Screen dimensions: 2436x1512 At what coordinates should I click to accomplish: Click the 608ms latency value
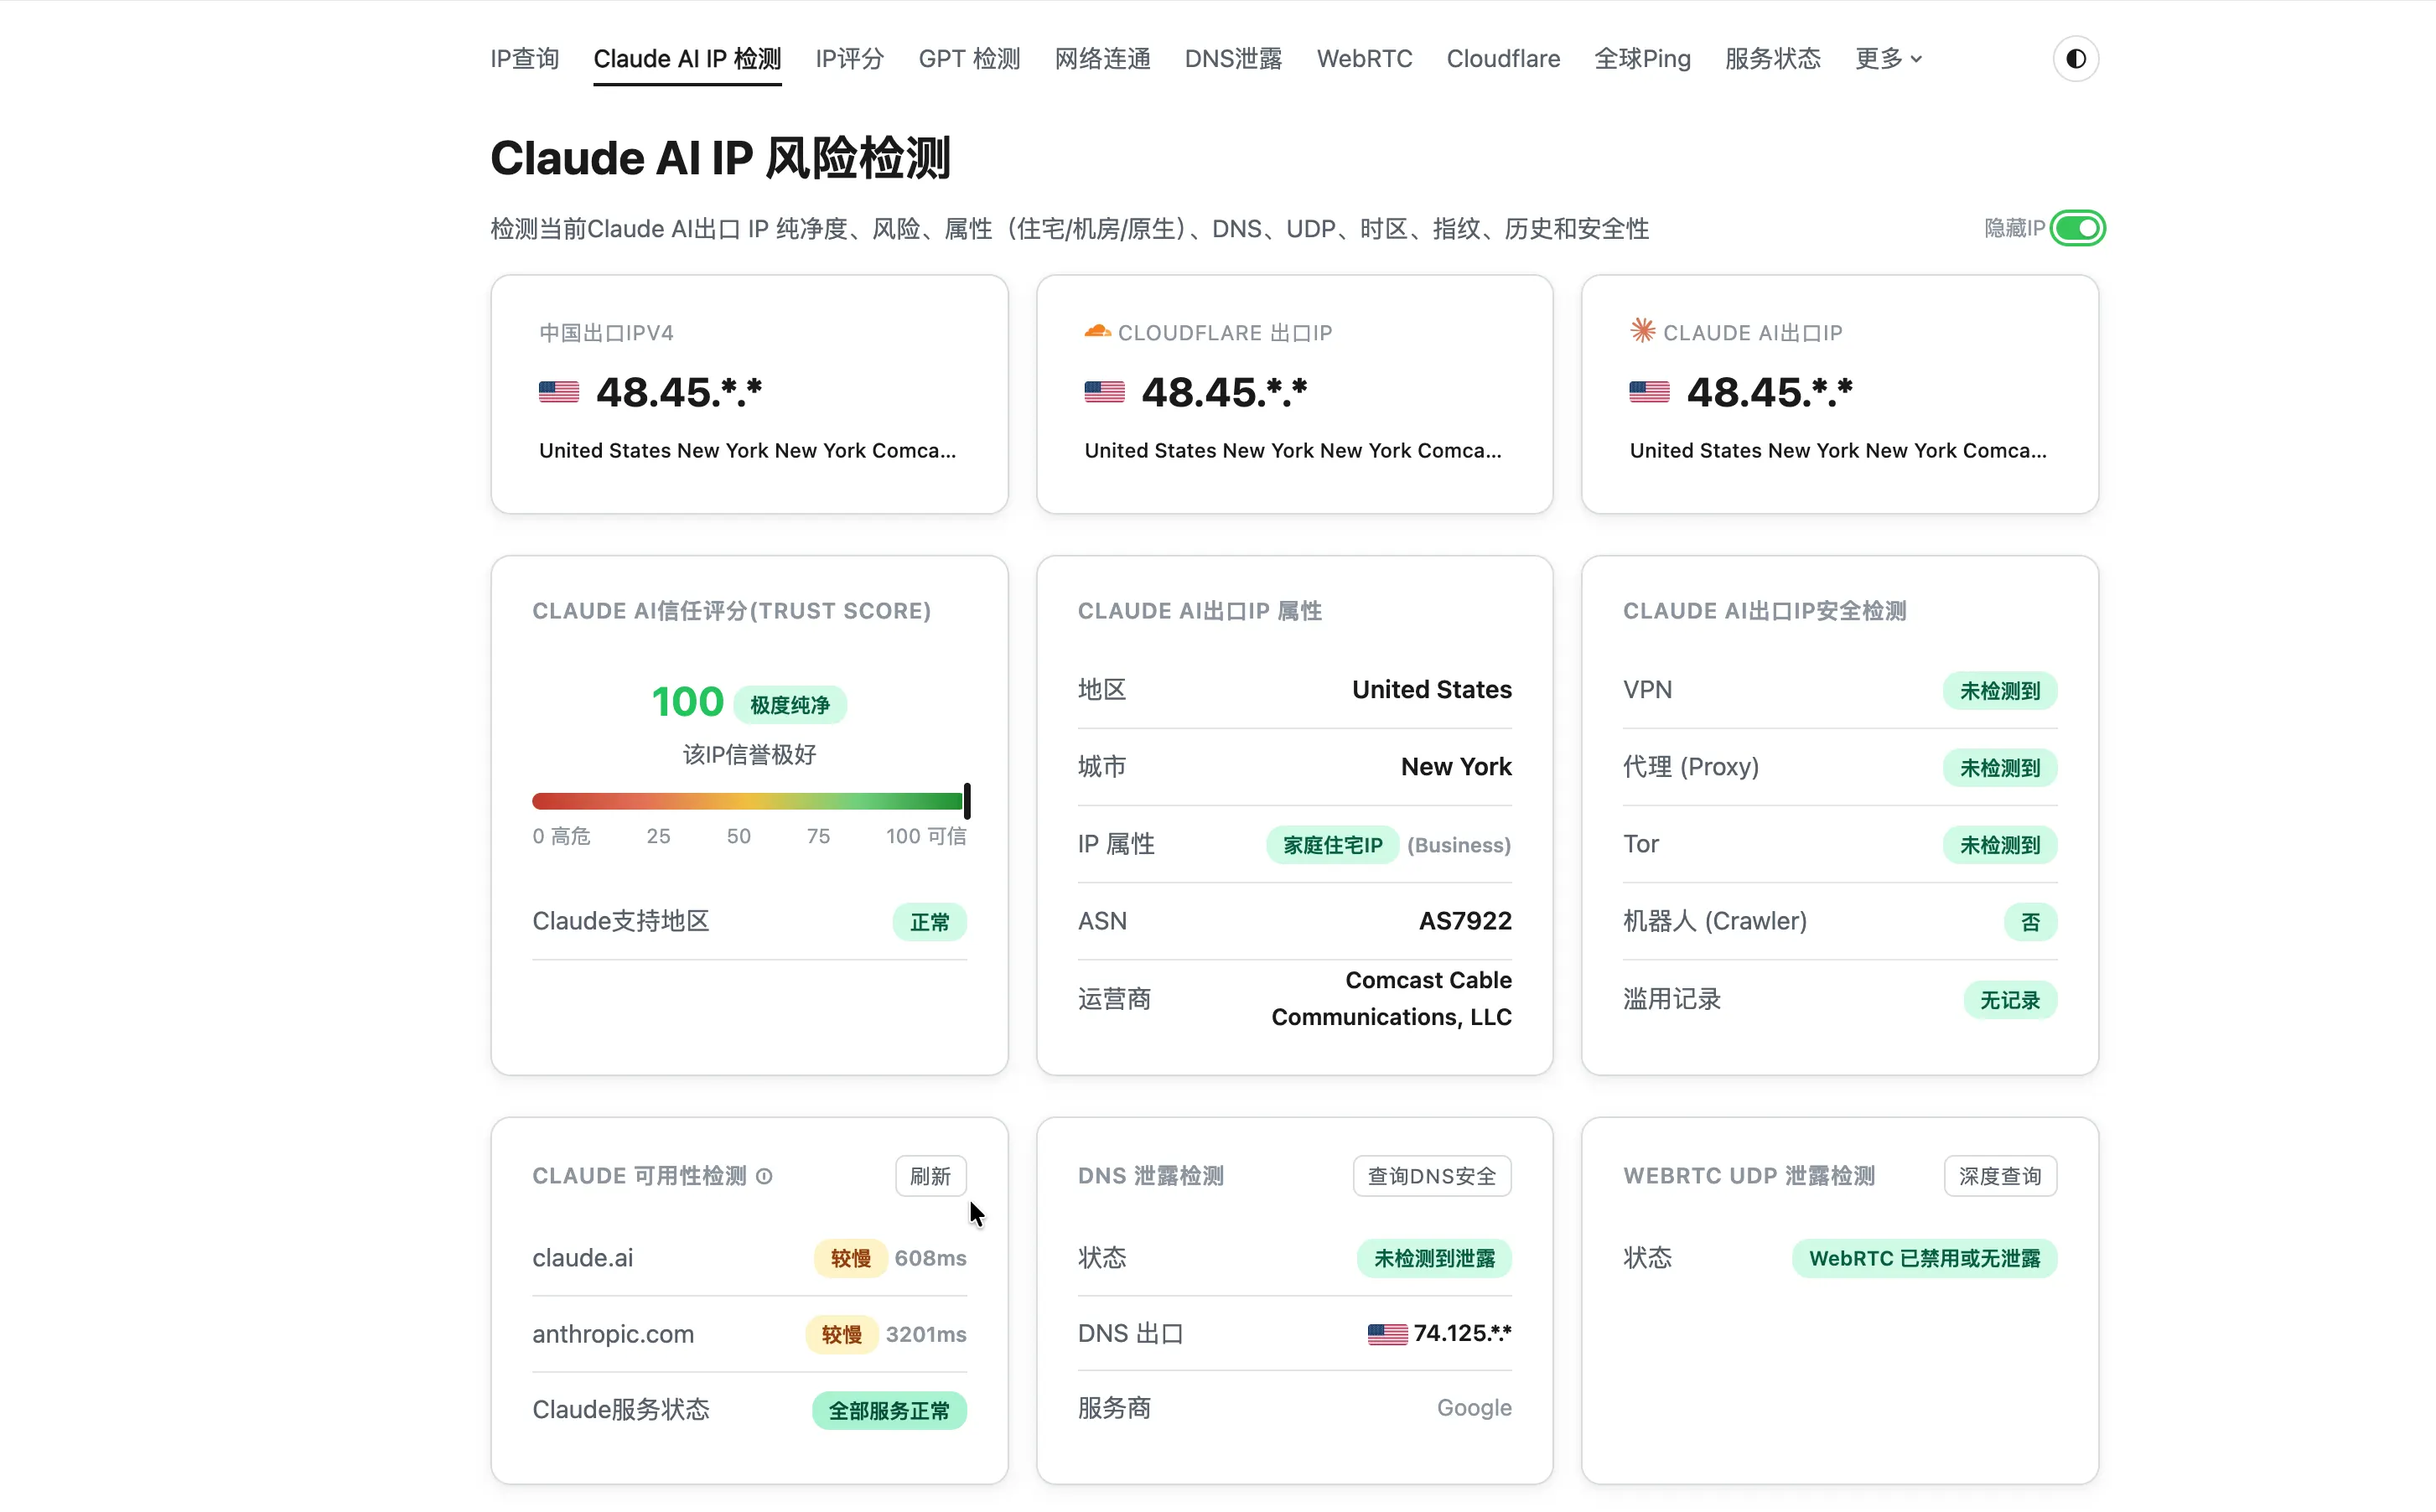coord(930,1258)
